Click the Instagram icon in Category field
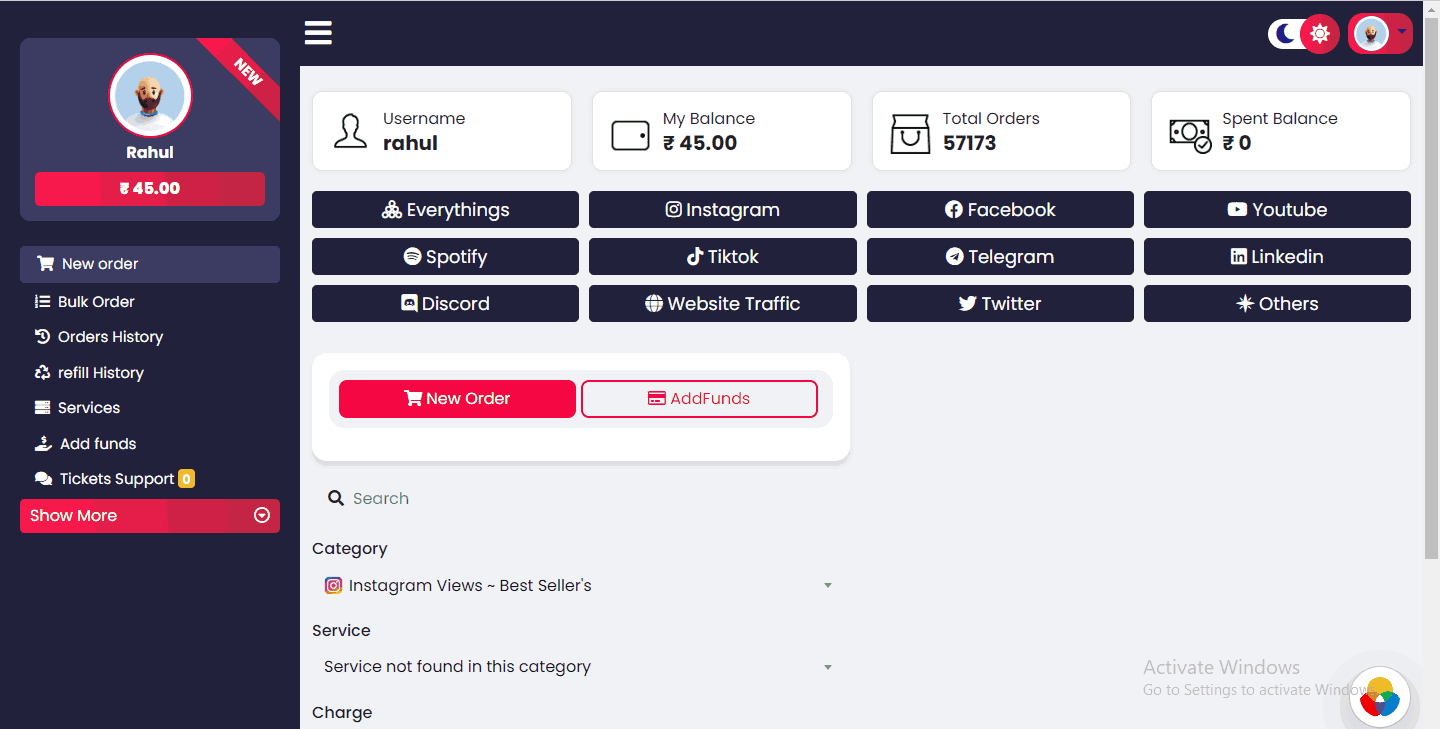The image size is (1440, 729). [x=334, y=586]
